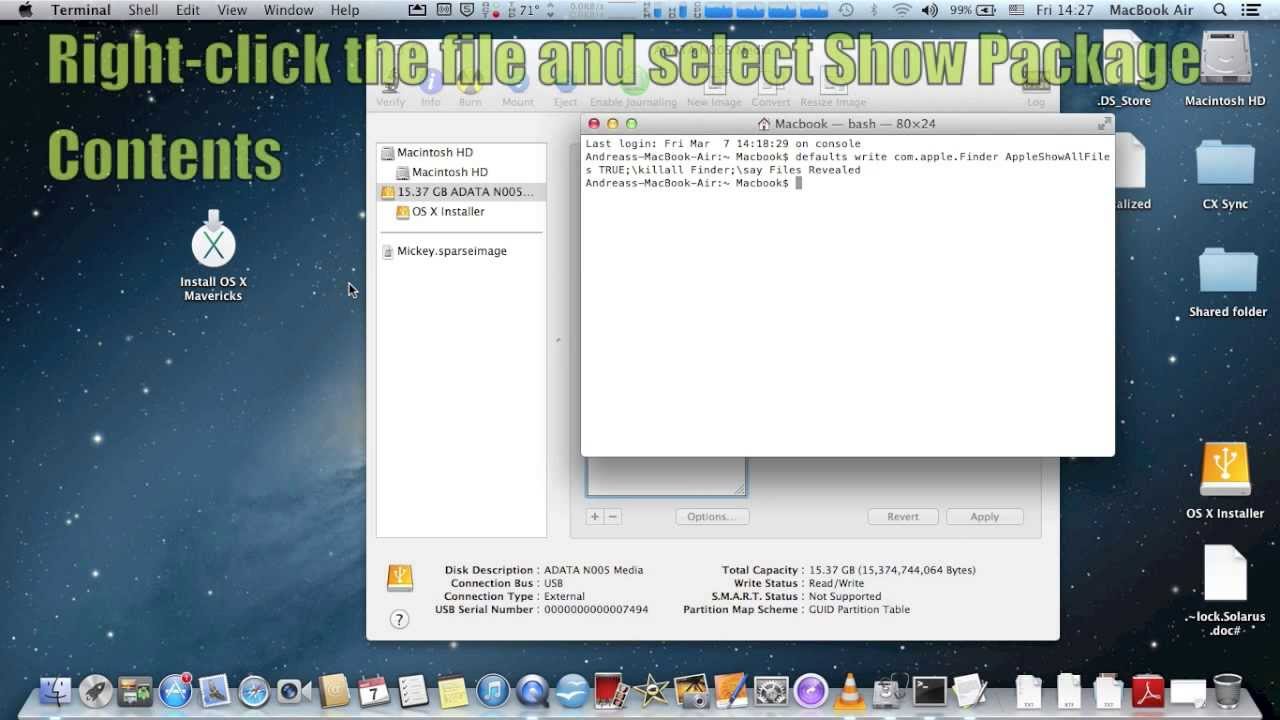Add a partition with the plus button
This screenshot has width=1280, height=720.
tap(595, 517)
